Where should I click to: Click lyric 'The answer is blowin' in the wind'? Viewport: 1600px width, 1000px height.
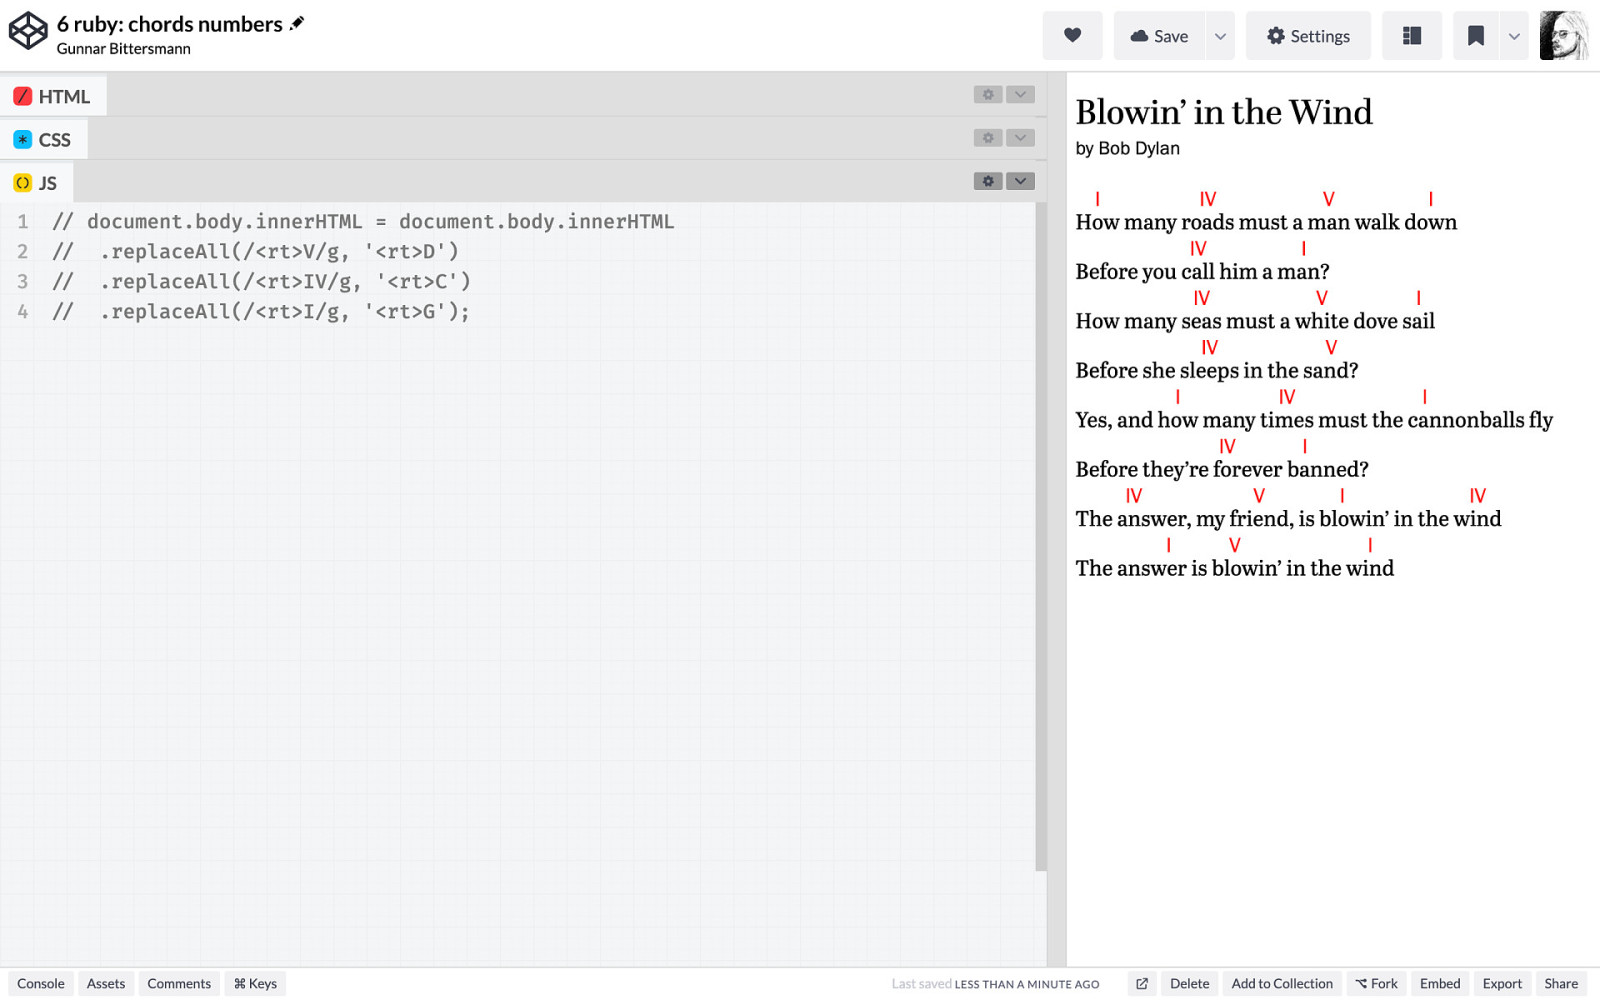point(1234,568)
